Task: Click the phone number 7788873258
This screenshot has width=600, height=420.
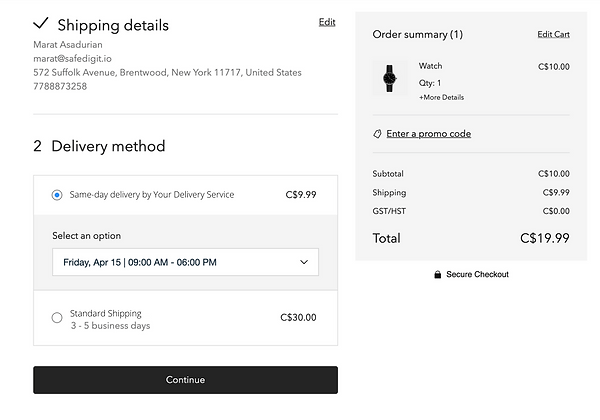Action: click(x=60, y=86)
